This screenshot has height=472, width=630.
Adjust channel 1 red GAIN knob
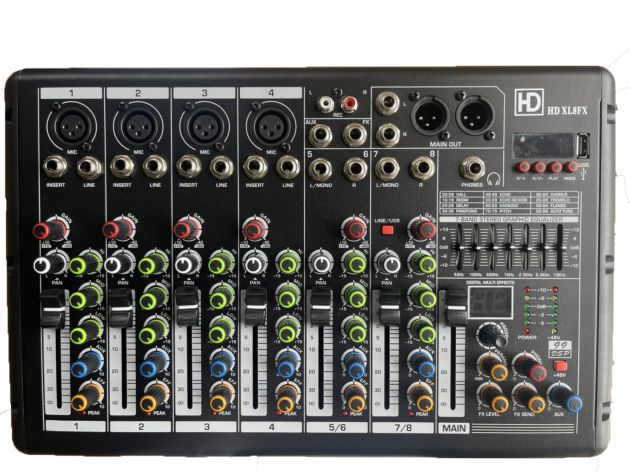pos(50,230)
